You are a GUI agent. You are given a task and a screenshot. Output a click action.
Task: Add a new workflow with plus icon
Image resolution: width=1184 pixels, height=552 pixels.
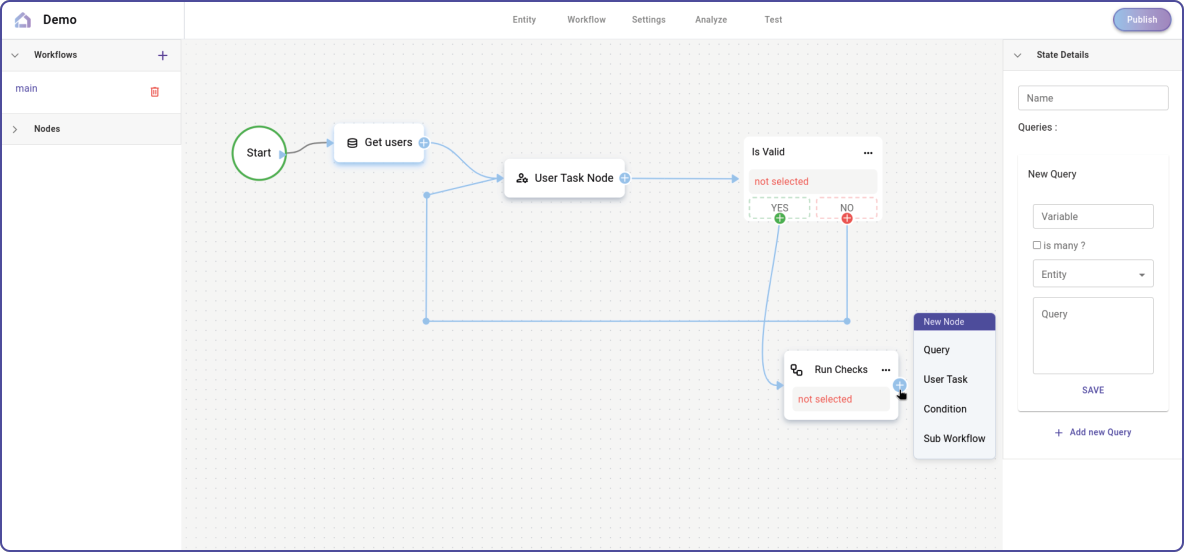pyautogui.click(x=163, y=56)
